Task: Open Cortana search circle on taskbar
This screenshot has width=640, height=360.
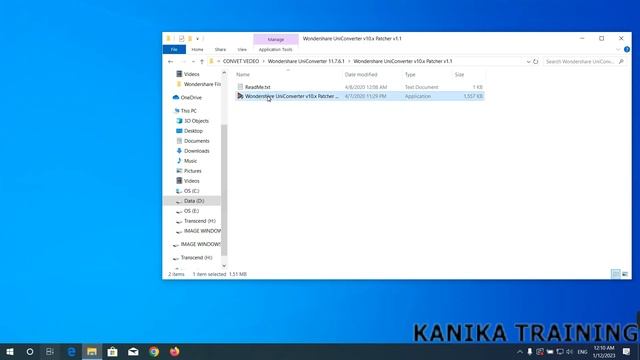Action: point(30,351)
